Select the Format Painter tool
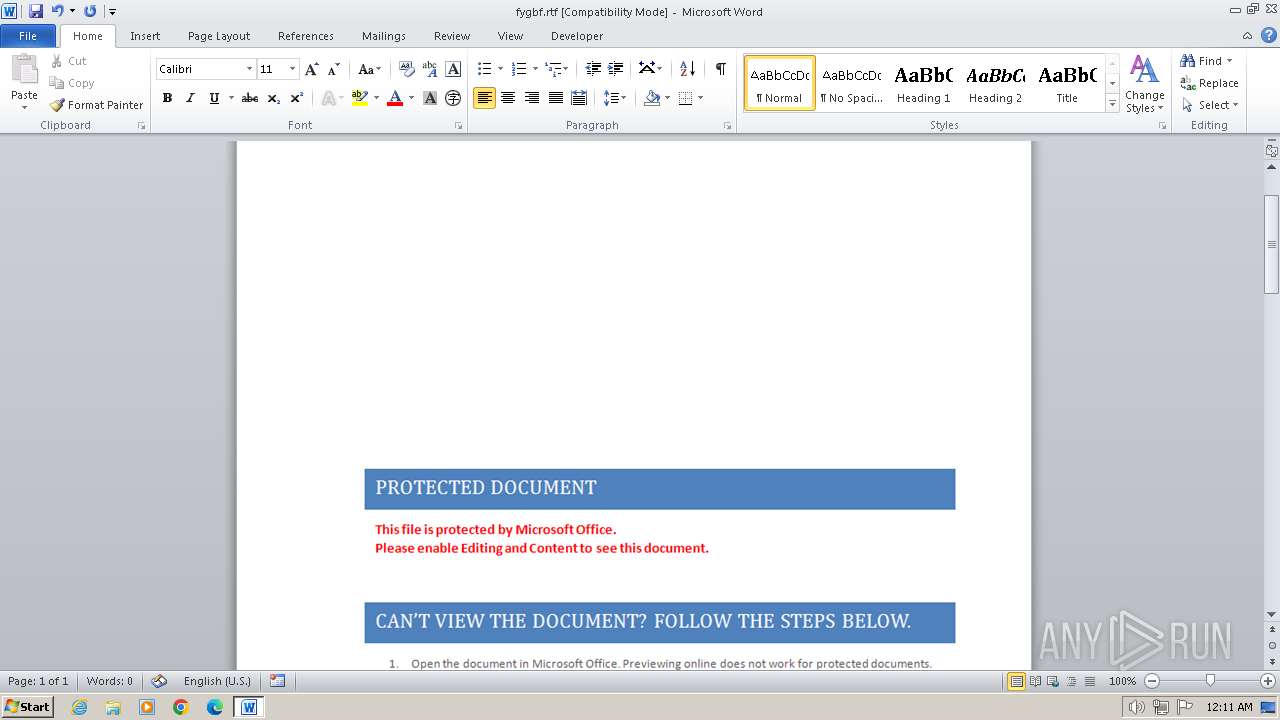Viewport: 1280px width, 720px height. point(97,105)
